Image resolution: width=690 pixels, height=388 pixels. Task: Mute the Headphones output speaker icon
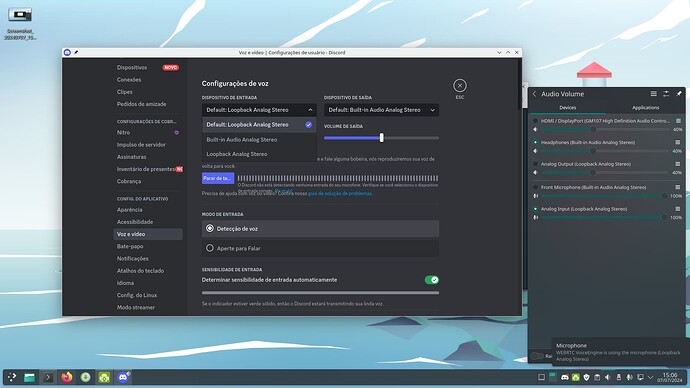click(x=536, y=151)
